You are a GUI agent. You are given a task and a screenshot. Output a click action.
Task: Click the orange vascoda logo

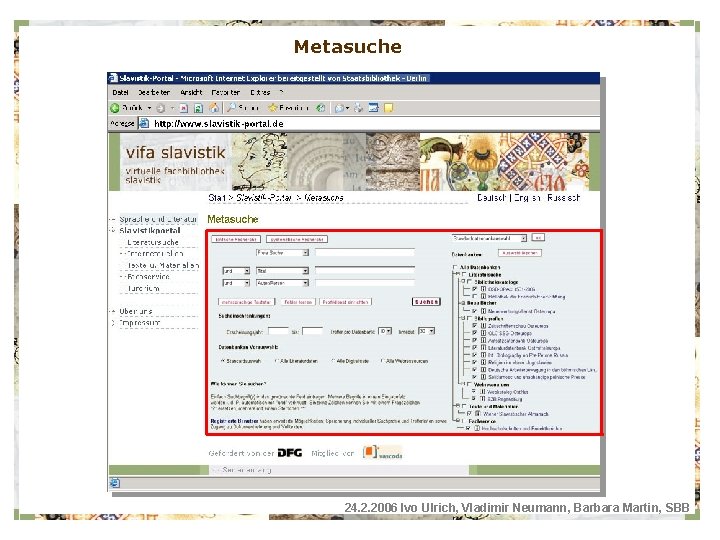coord(382,452)
